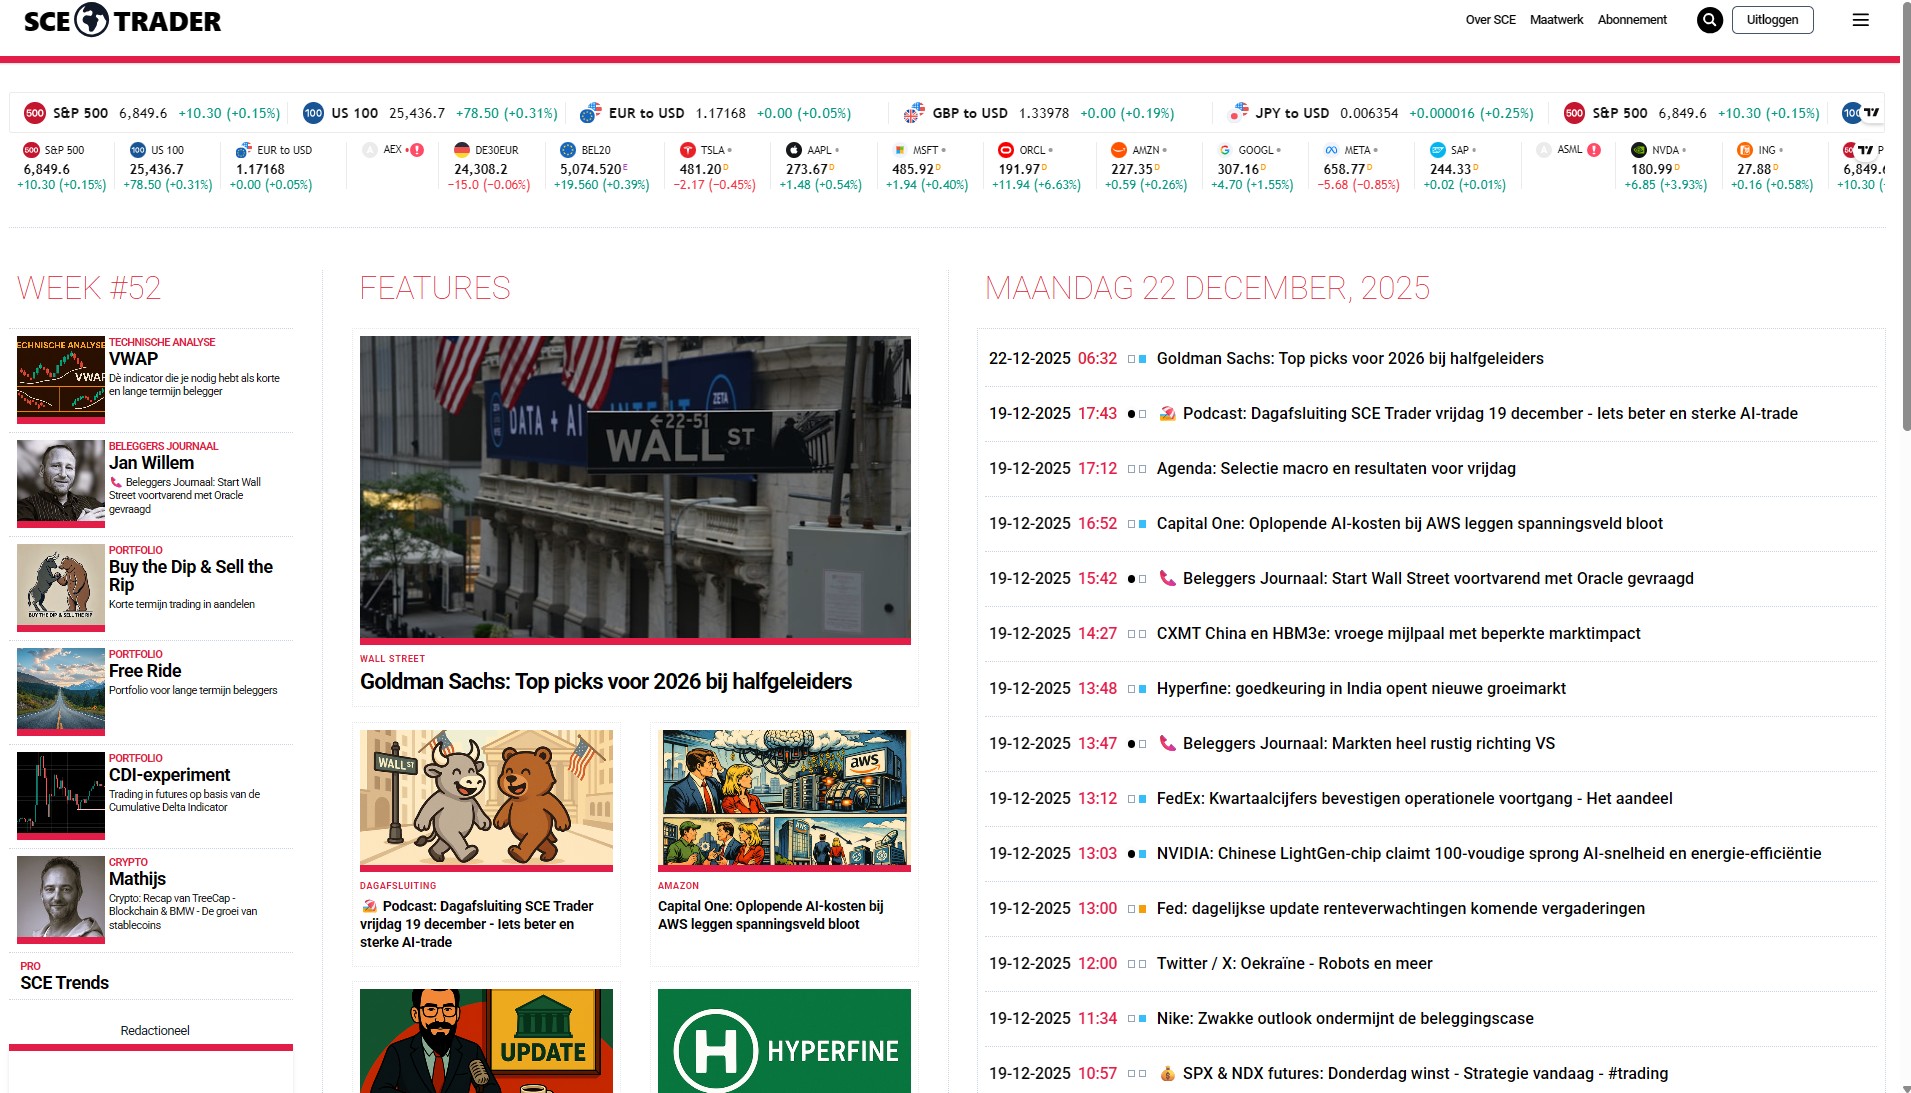This screenshot has height=1093, width=1911.
Task: Select the Amazon AMZN logo icon
Action: (1119, 150)
